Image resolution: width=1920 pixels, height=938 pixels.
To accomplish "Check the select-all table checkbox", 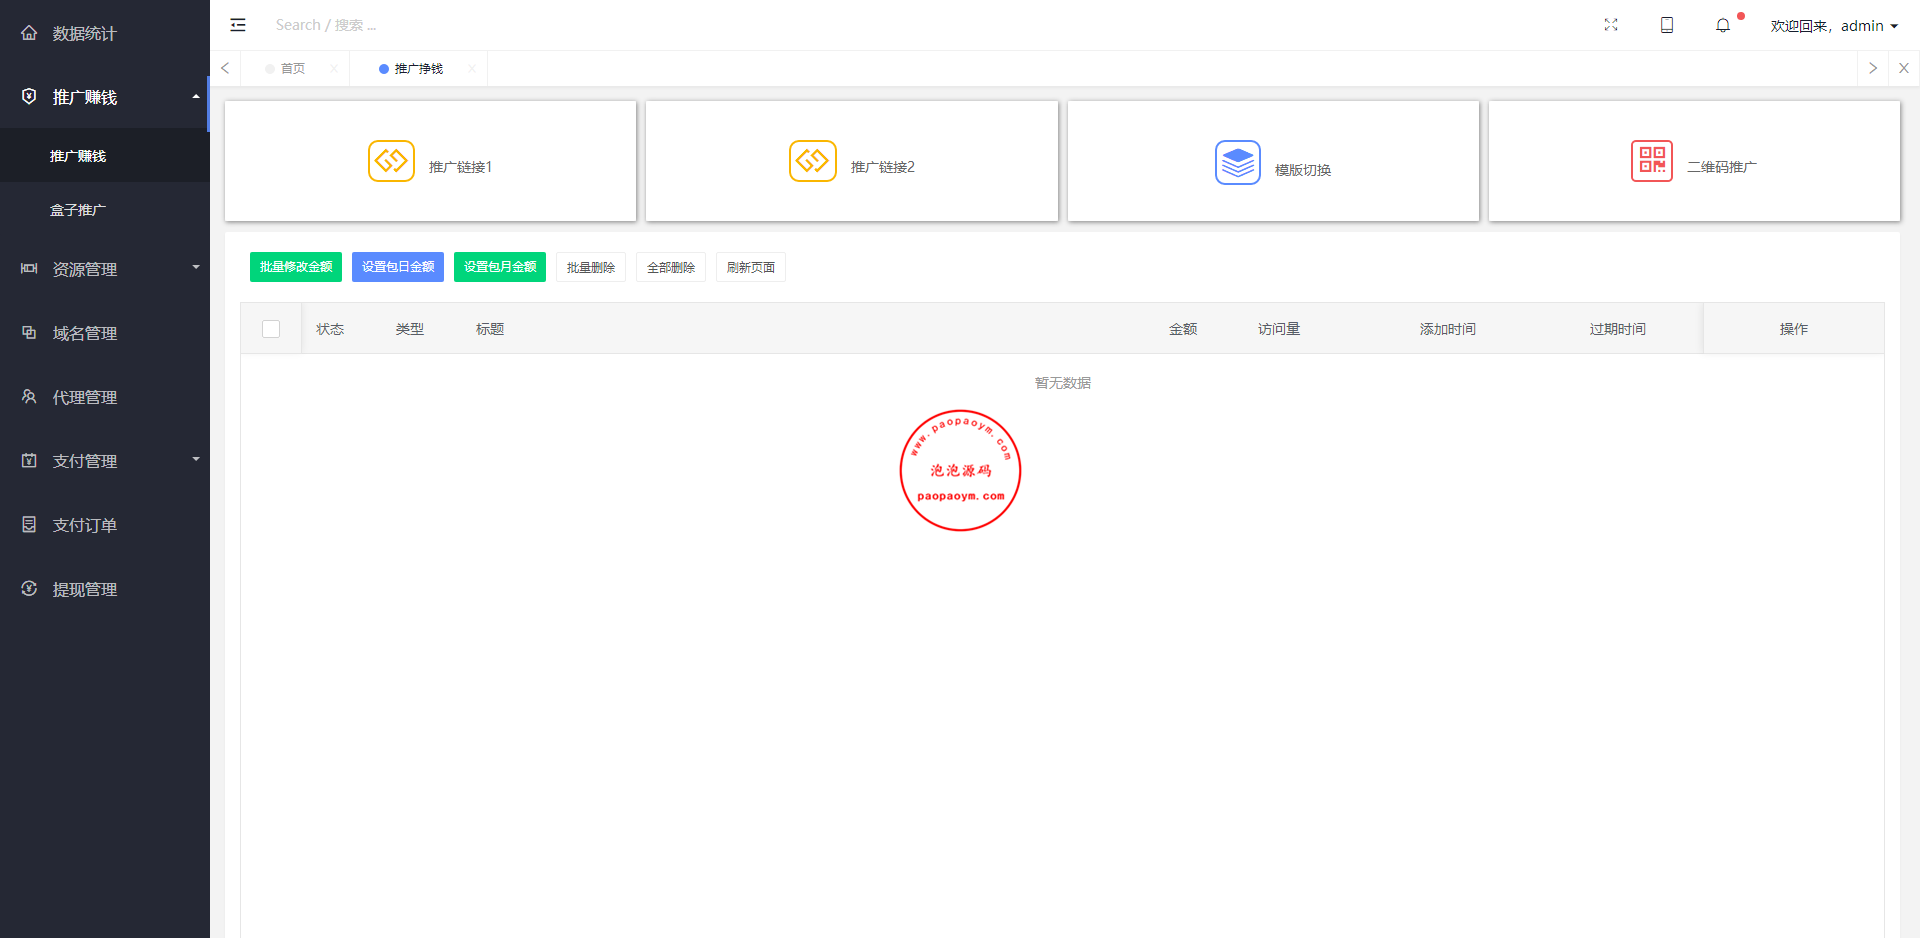I will tap(271, 329).
